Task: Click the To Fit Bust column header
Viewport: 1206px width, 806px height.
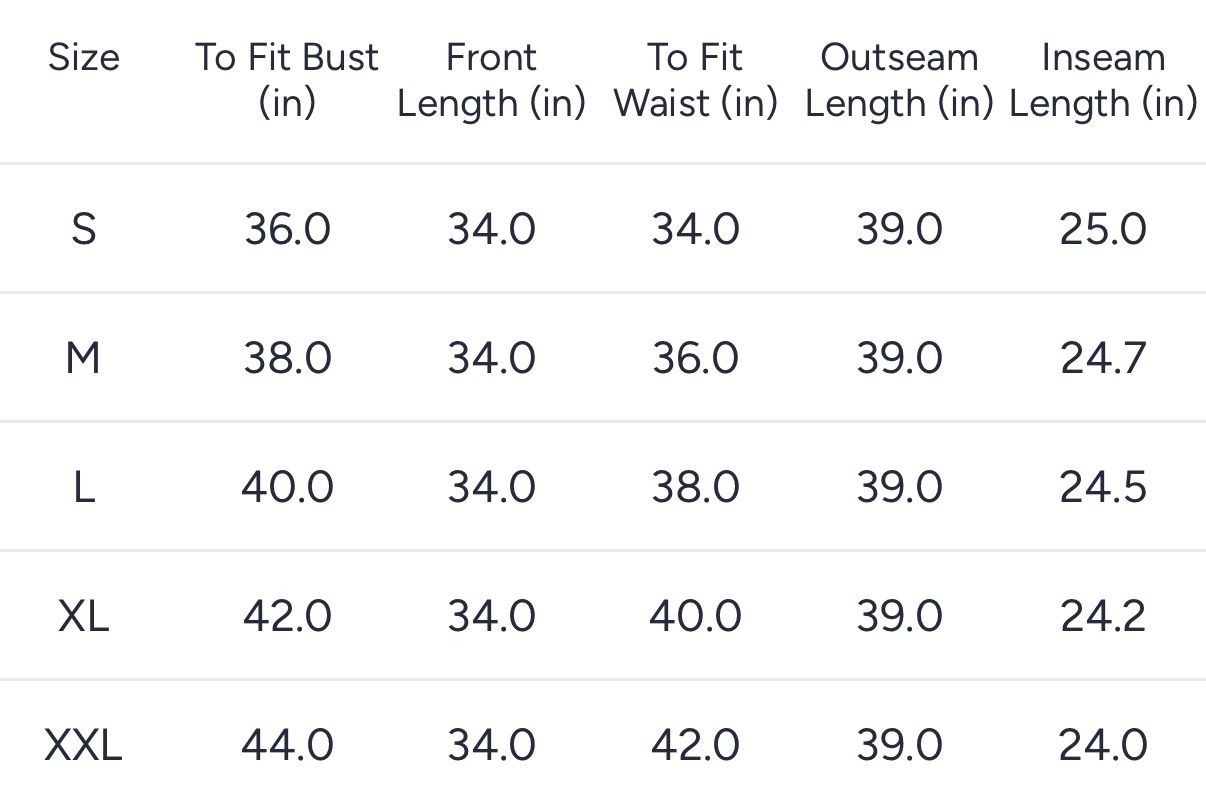Action: (x=287, y=80)
